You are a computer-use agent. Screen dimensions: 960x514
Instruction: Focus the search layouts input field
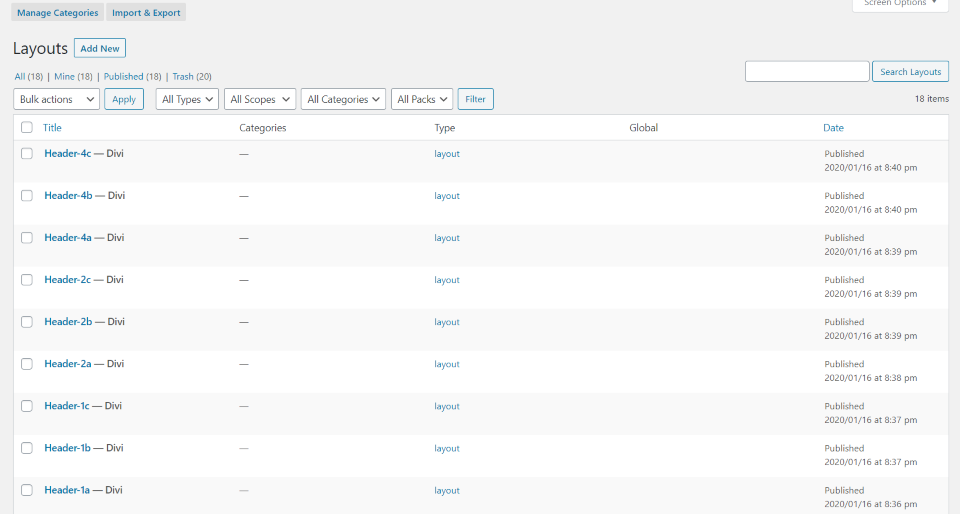tap(807, 72)
